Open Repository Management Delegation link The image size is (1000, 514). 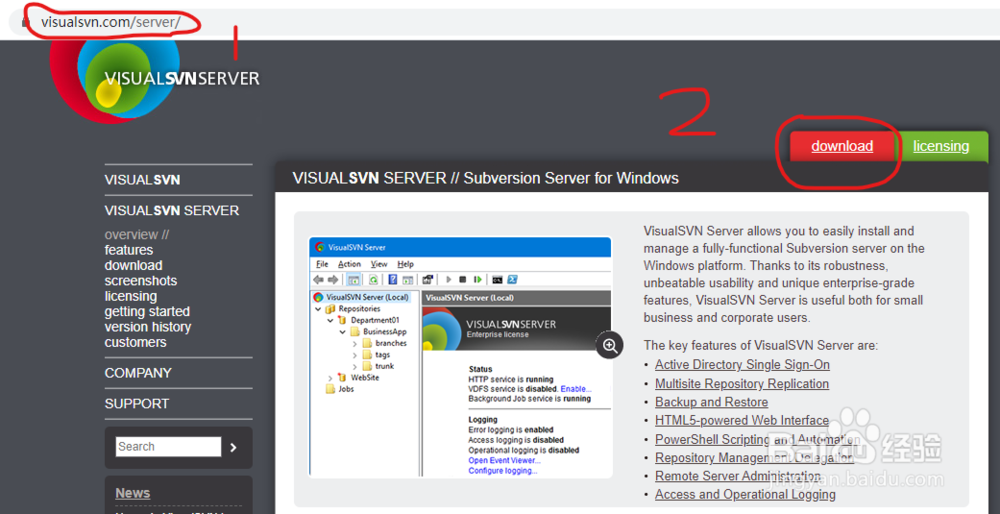(x=754, y=458)
